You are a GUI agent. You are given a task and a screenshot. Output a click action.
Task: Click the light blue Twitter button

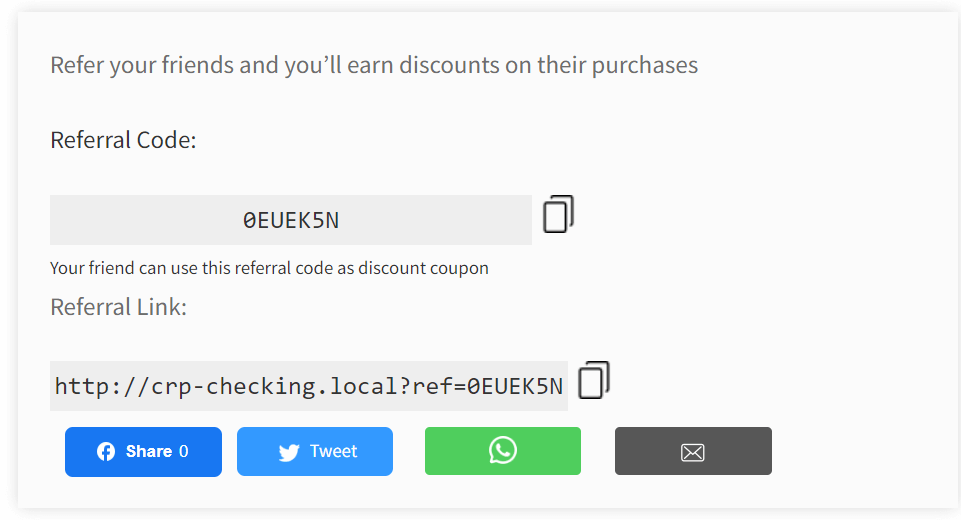[x=315, y=451]
